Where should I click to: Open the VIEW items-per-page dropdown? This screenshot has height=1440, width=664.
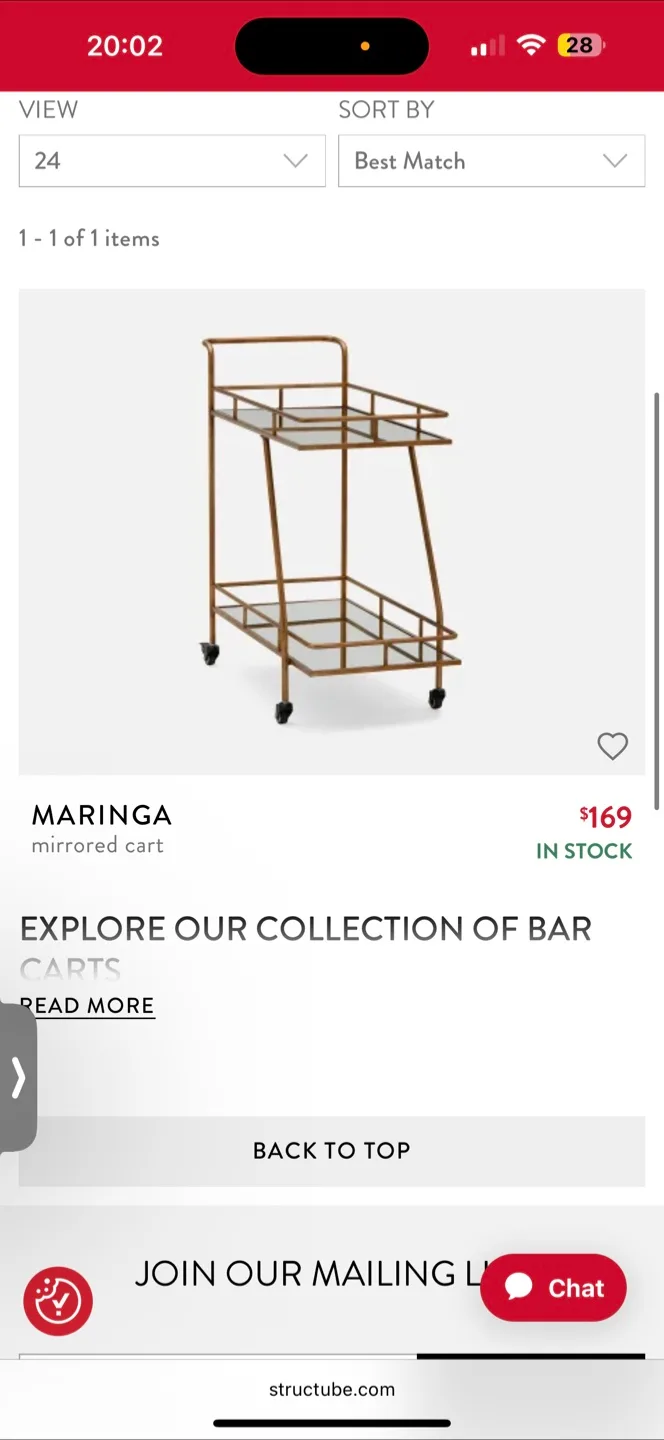171,161
